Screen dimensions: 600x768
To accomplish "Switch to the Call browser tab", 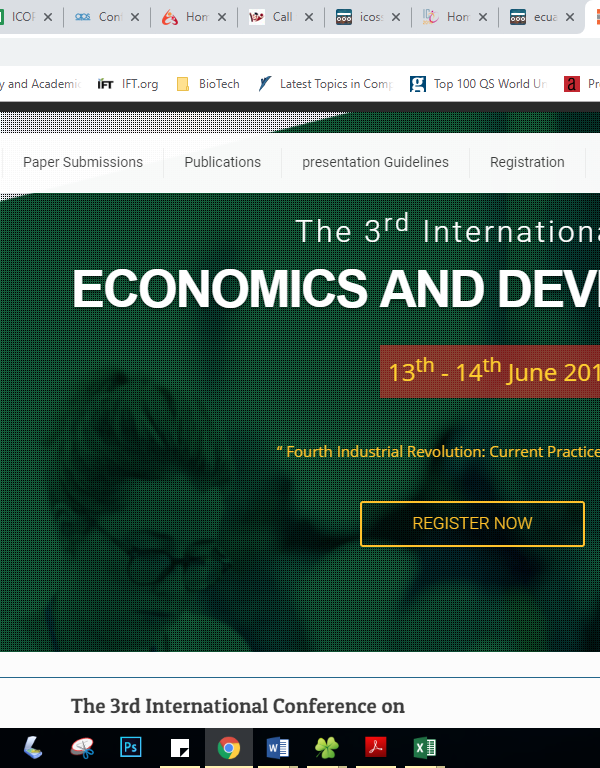I will click(272, 17).
